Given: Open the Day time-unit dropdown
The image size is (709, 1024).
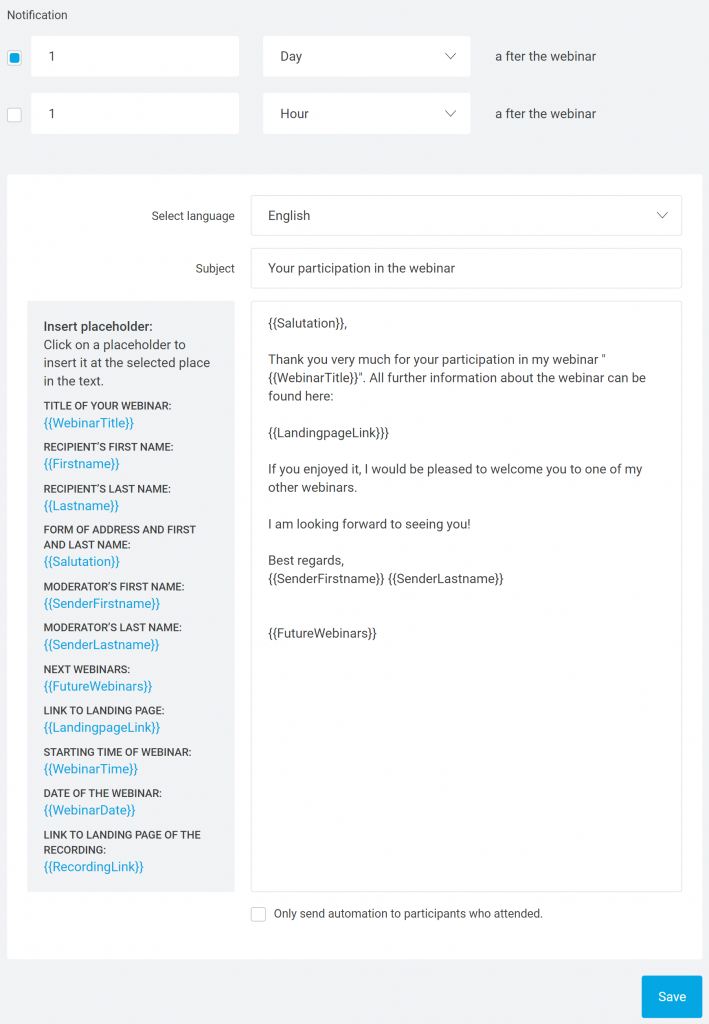Looking at the screenshot, I should pyautogui.click(x=366, y=56).
